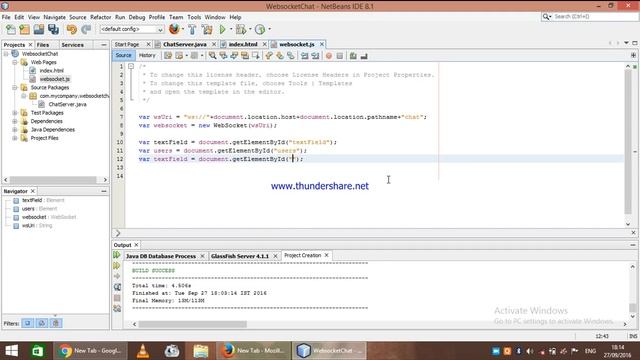Open the Refactor menu
This screenshot has width=640, height=360.
pyautogui.click(x=100, y=17)
